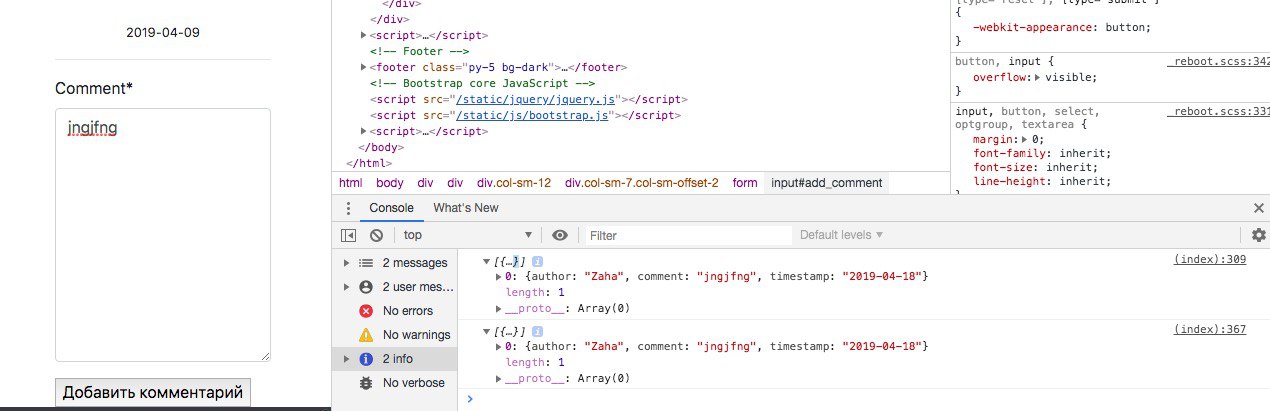Clear the console with the ban icon
1270x411 pixels.
(x=376, y=235)
